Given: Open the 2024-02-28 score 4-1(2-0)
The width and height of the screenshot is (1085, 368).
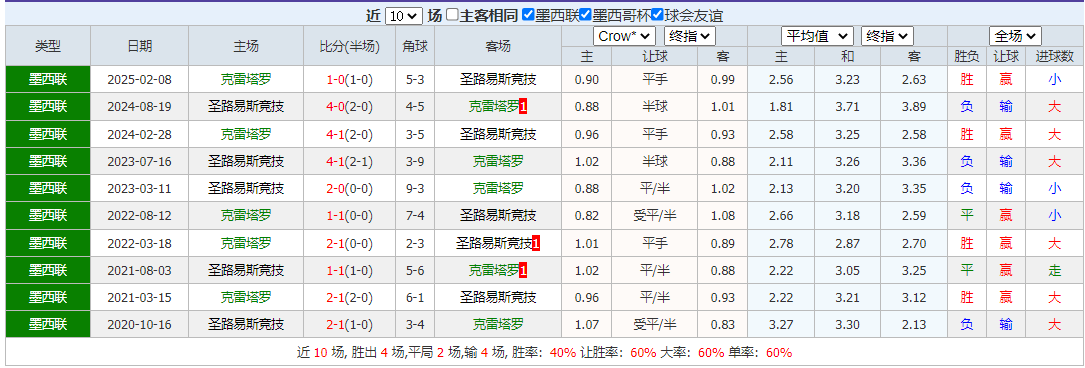Looking at the screenshot, I should pos(349,134).
